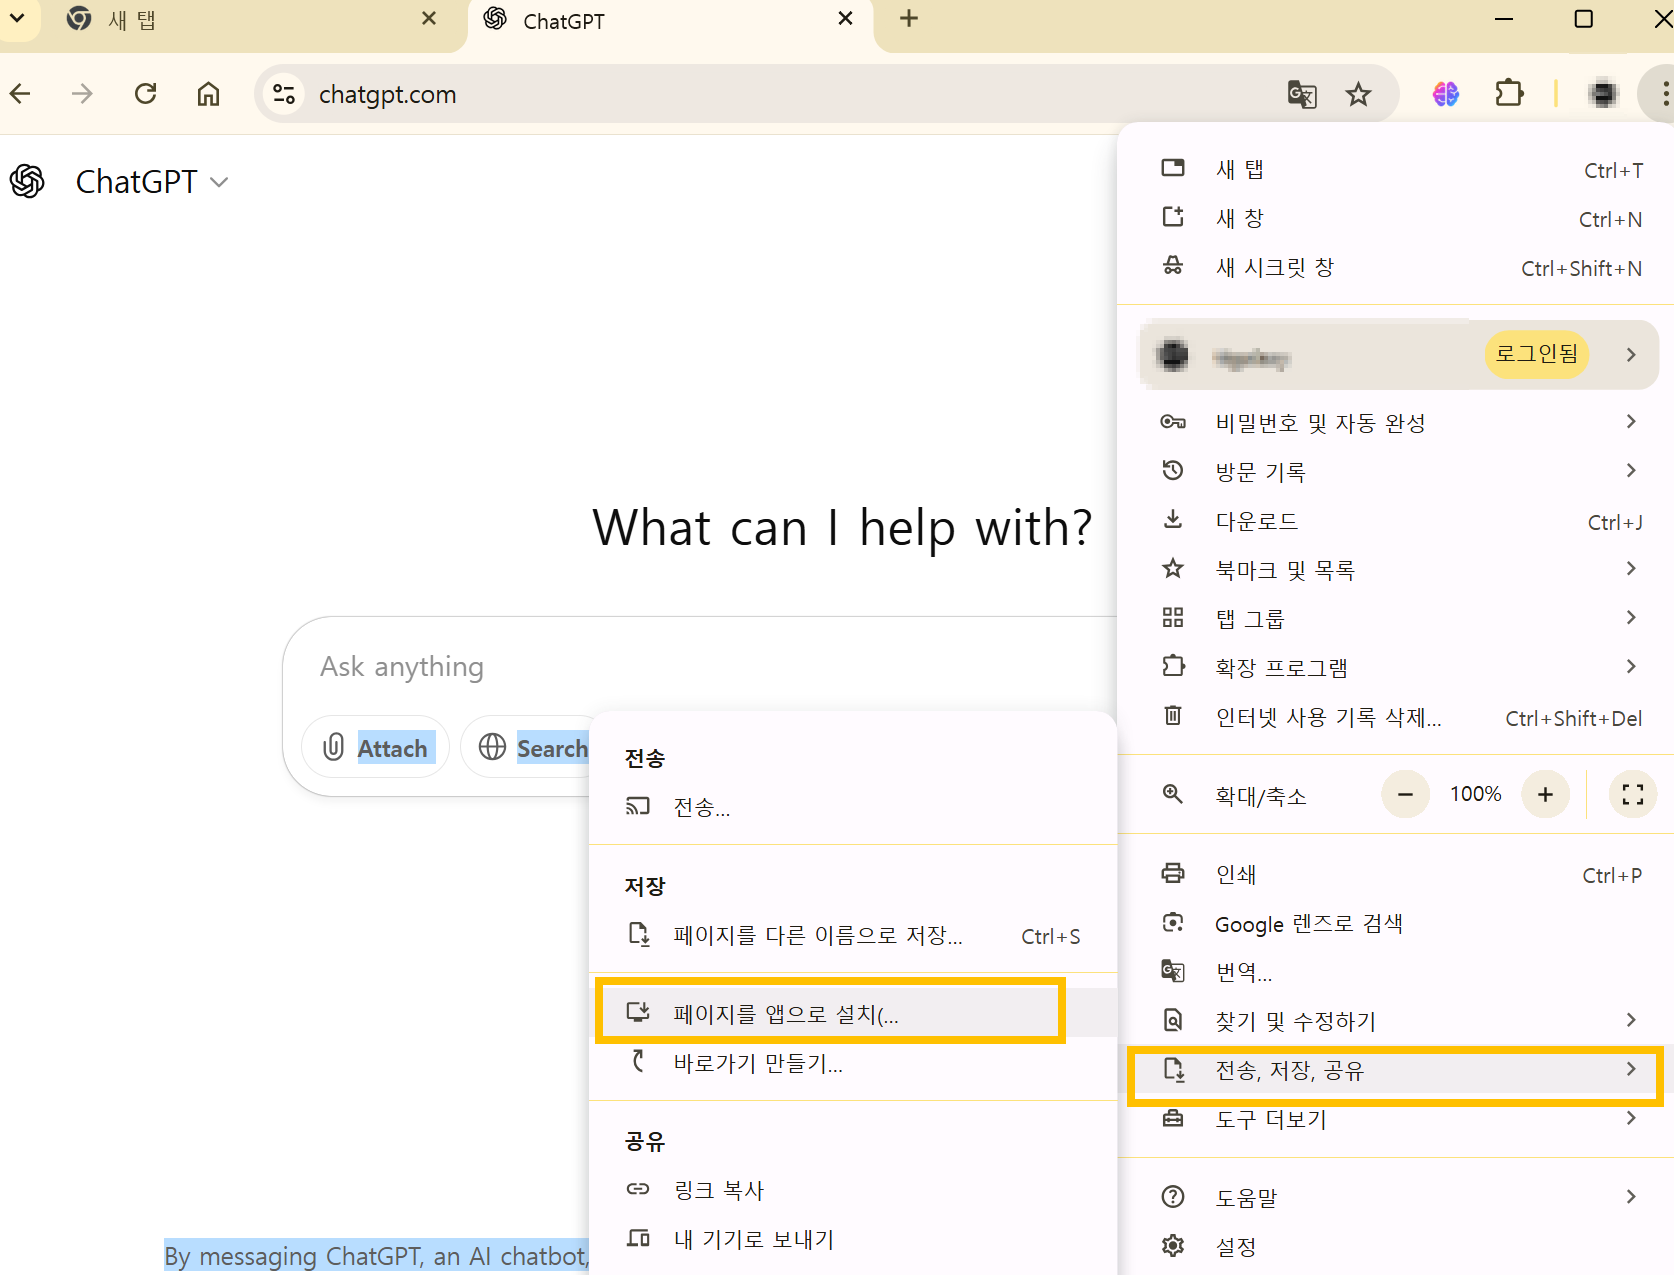Screen dimensions: 1674x1275
Task: Select 전송... cast option in submenu
Action: (853, 807)
